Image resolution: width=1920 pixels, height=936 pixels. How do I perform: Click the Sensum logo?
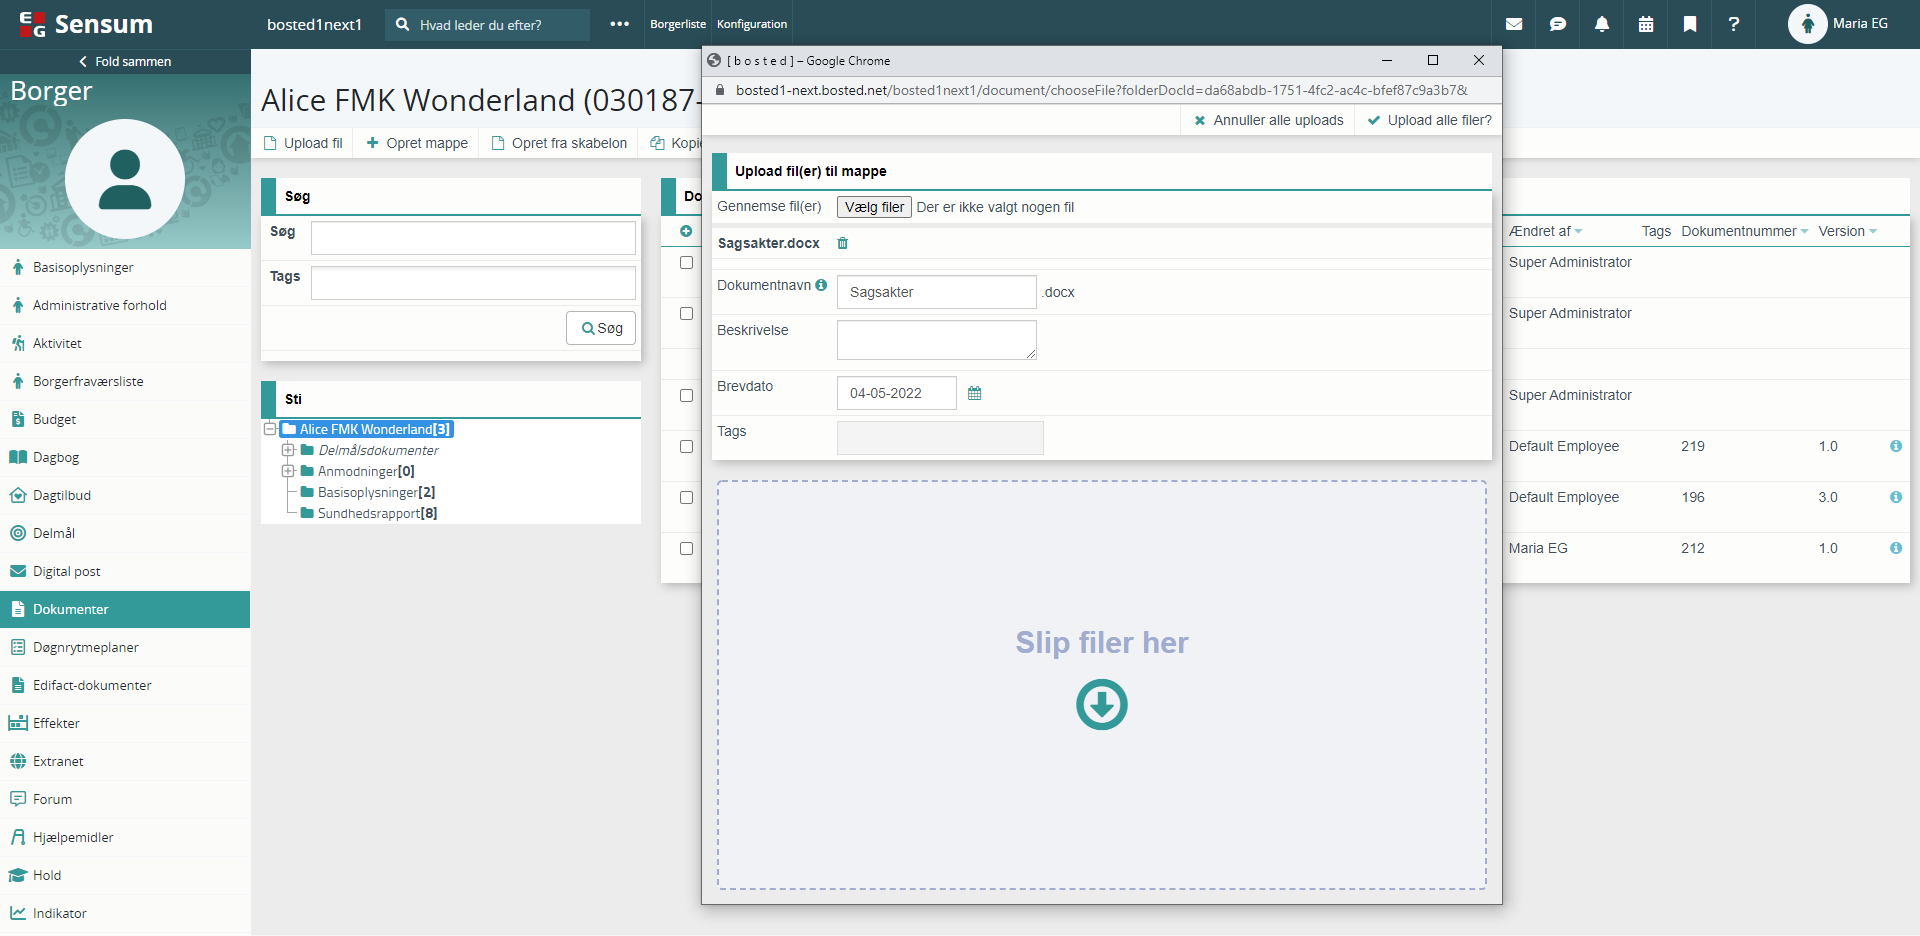(x=86, y=24)
